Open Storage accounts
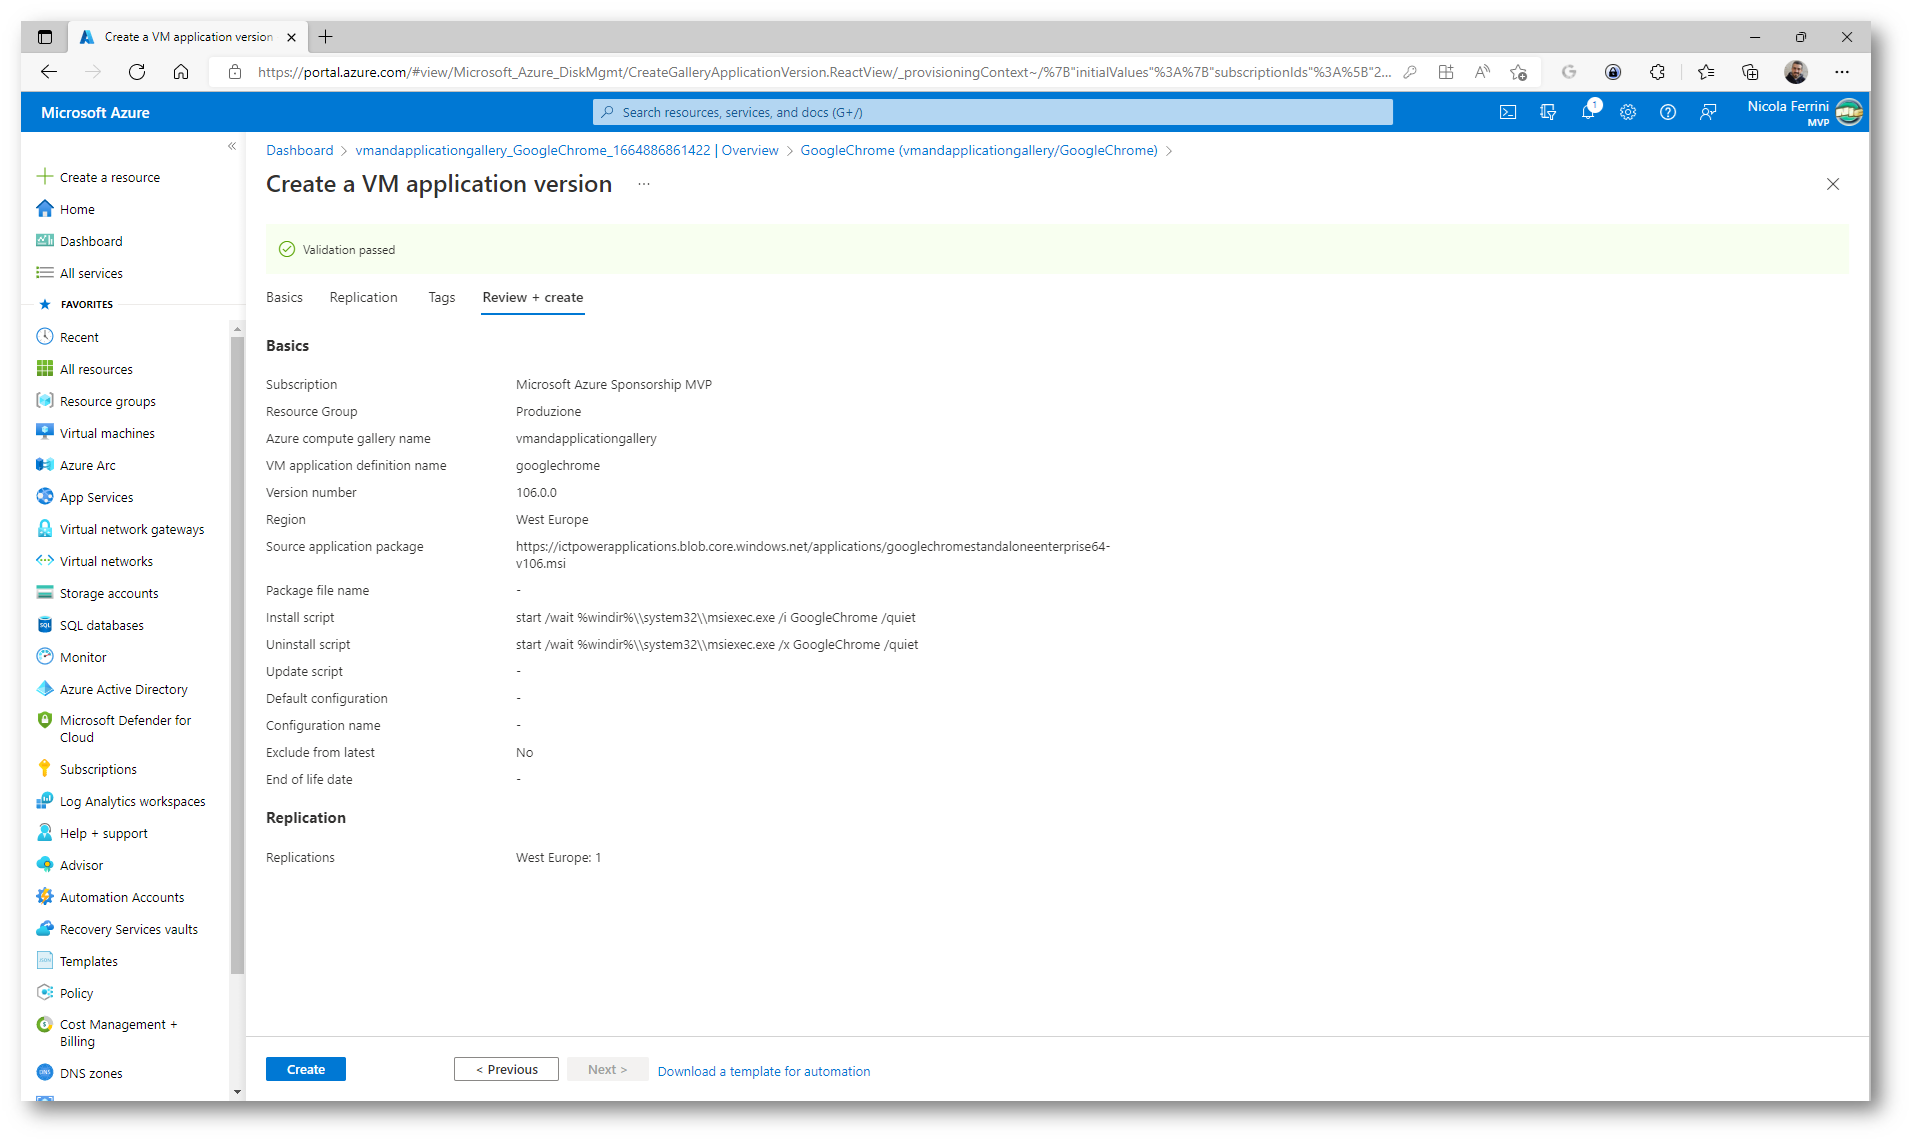Viewport: 1913px width, 1143px height. coord(98,593)
